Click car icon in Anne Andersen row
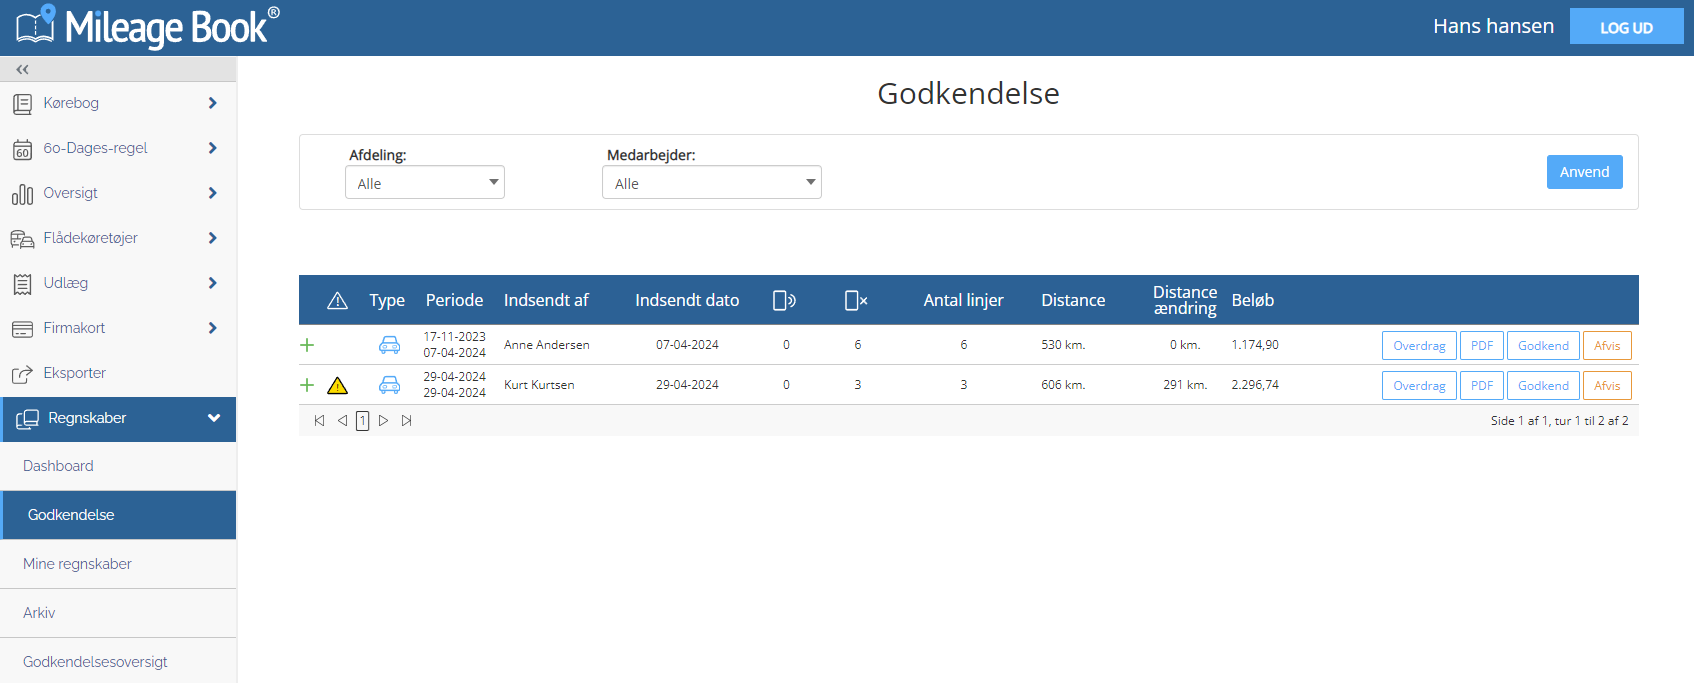Viewport: 1694px width, 683px height. tap(389, 345)
